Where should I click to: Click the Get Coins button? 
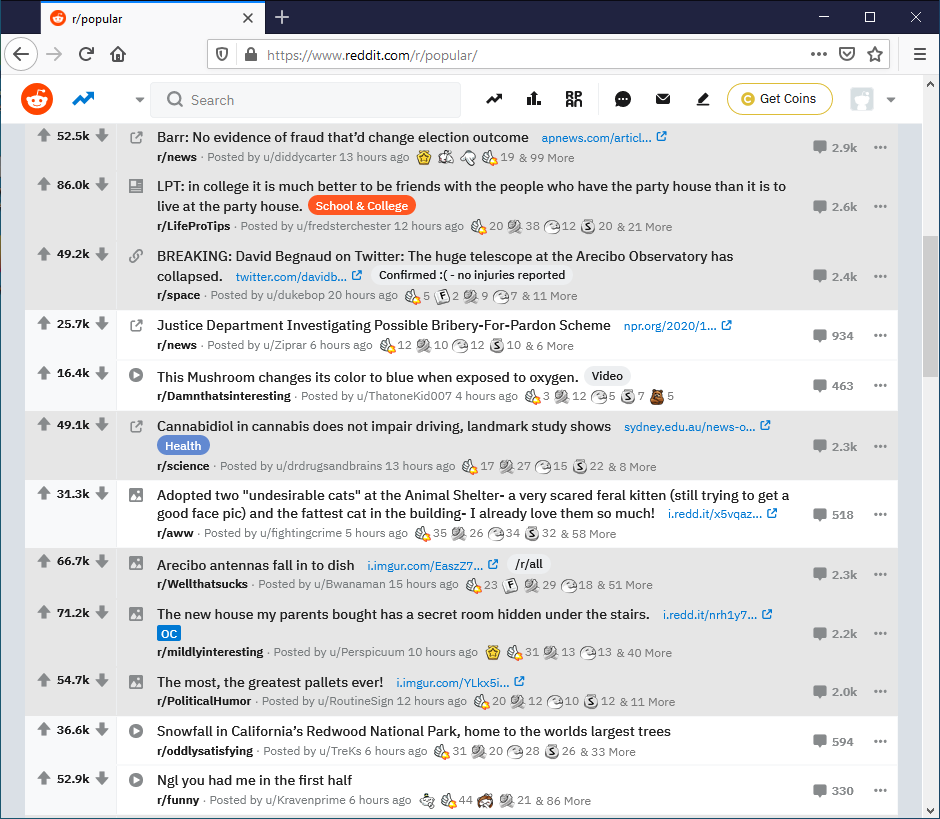(779, 99)
